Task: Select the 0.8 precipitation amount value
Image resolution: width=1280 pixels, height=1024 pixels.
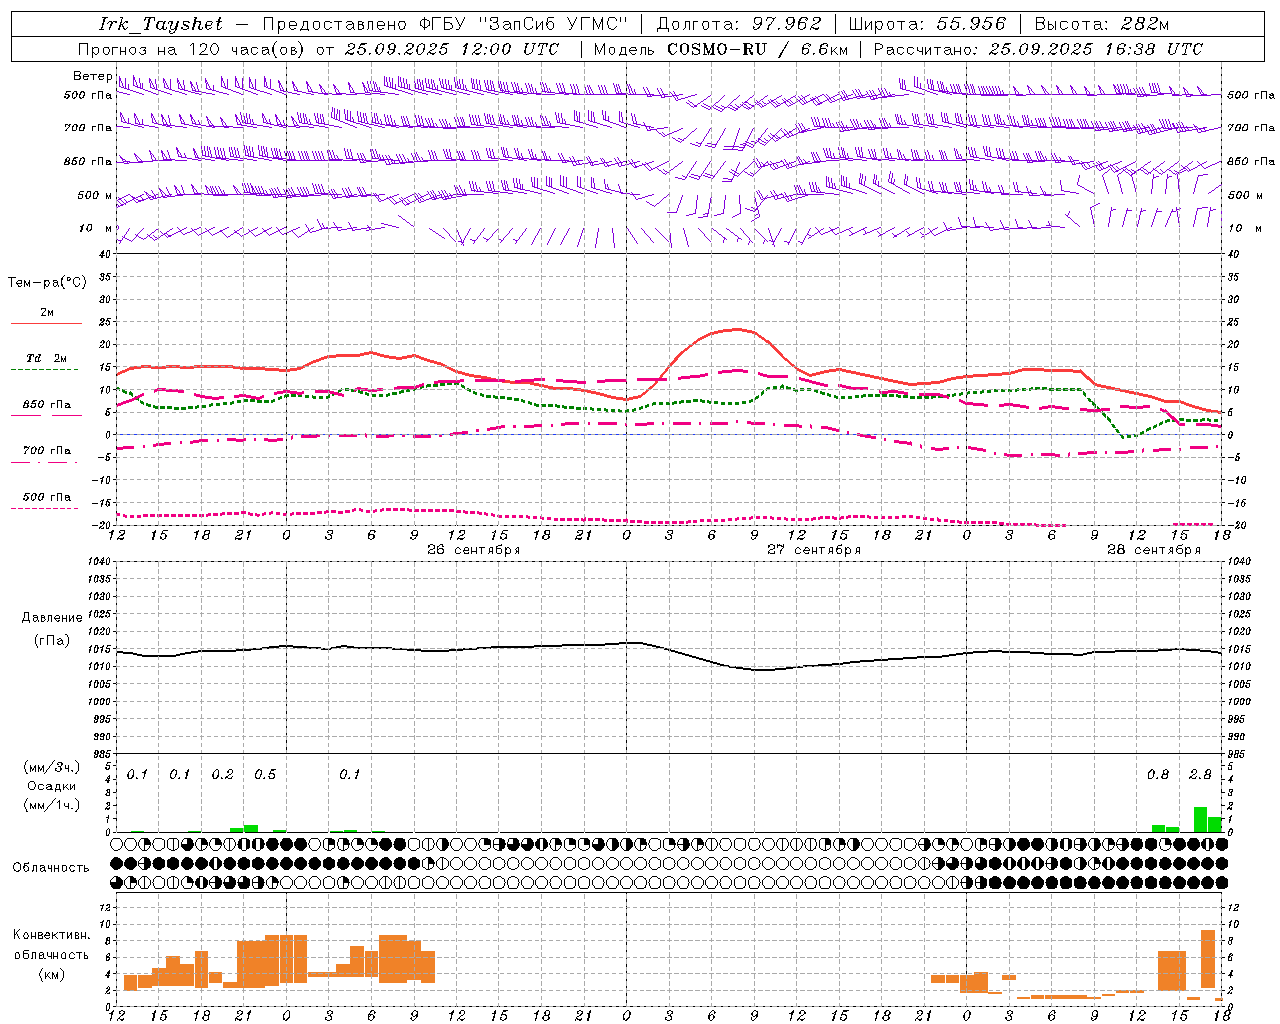Action: pos(1158,775)
